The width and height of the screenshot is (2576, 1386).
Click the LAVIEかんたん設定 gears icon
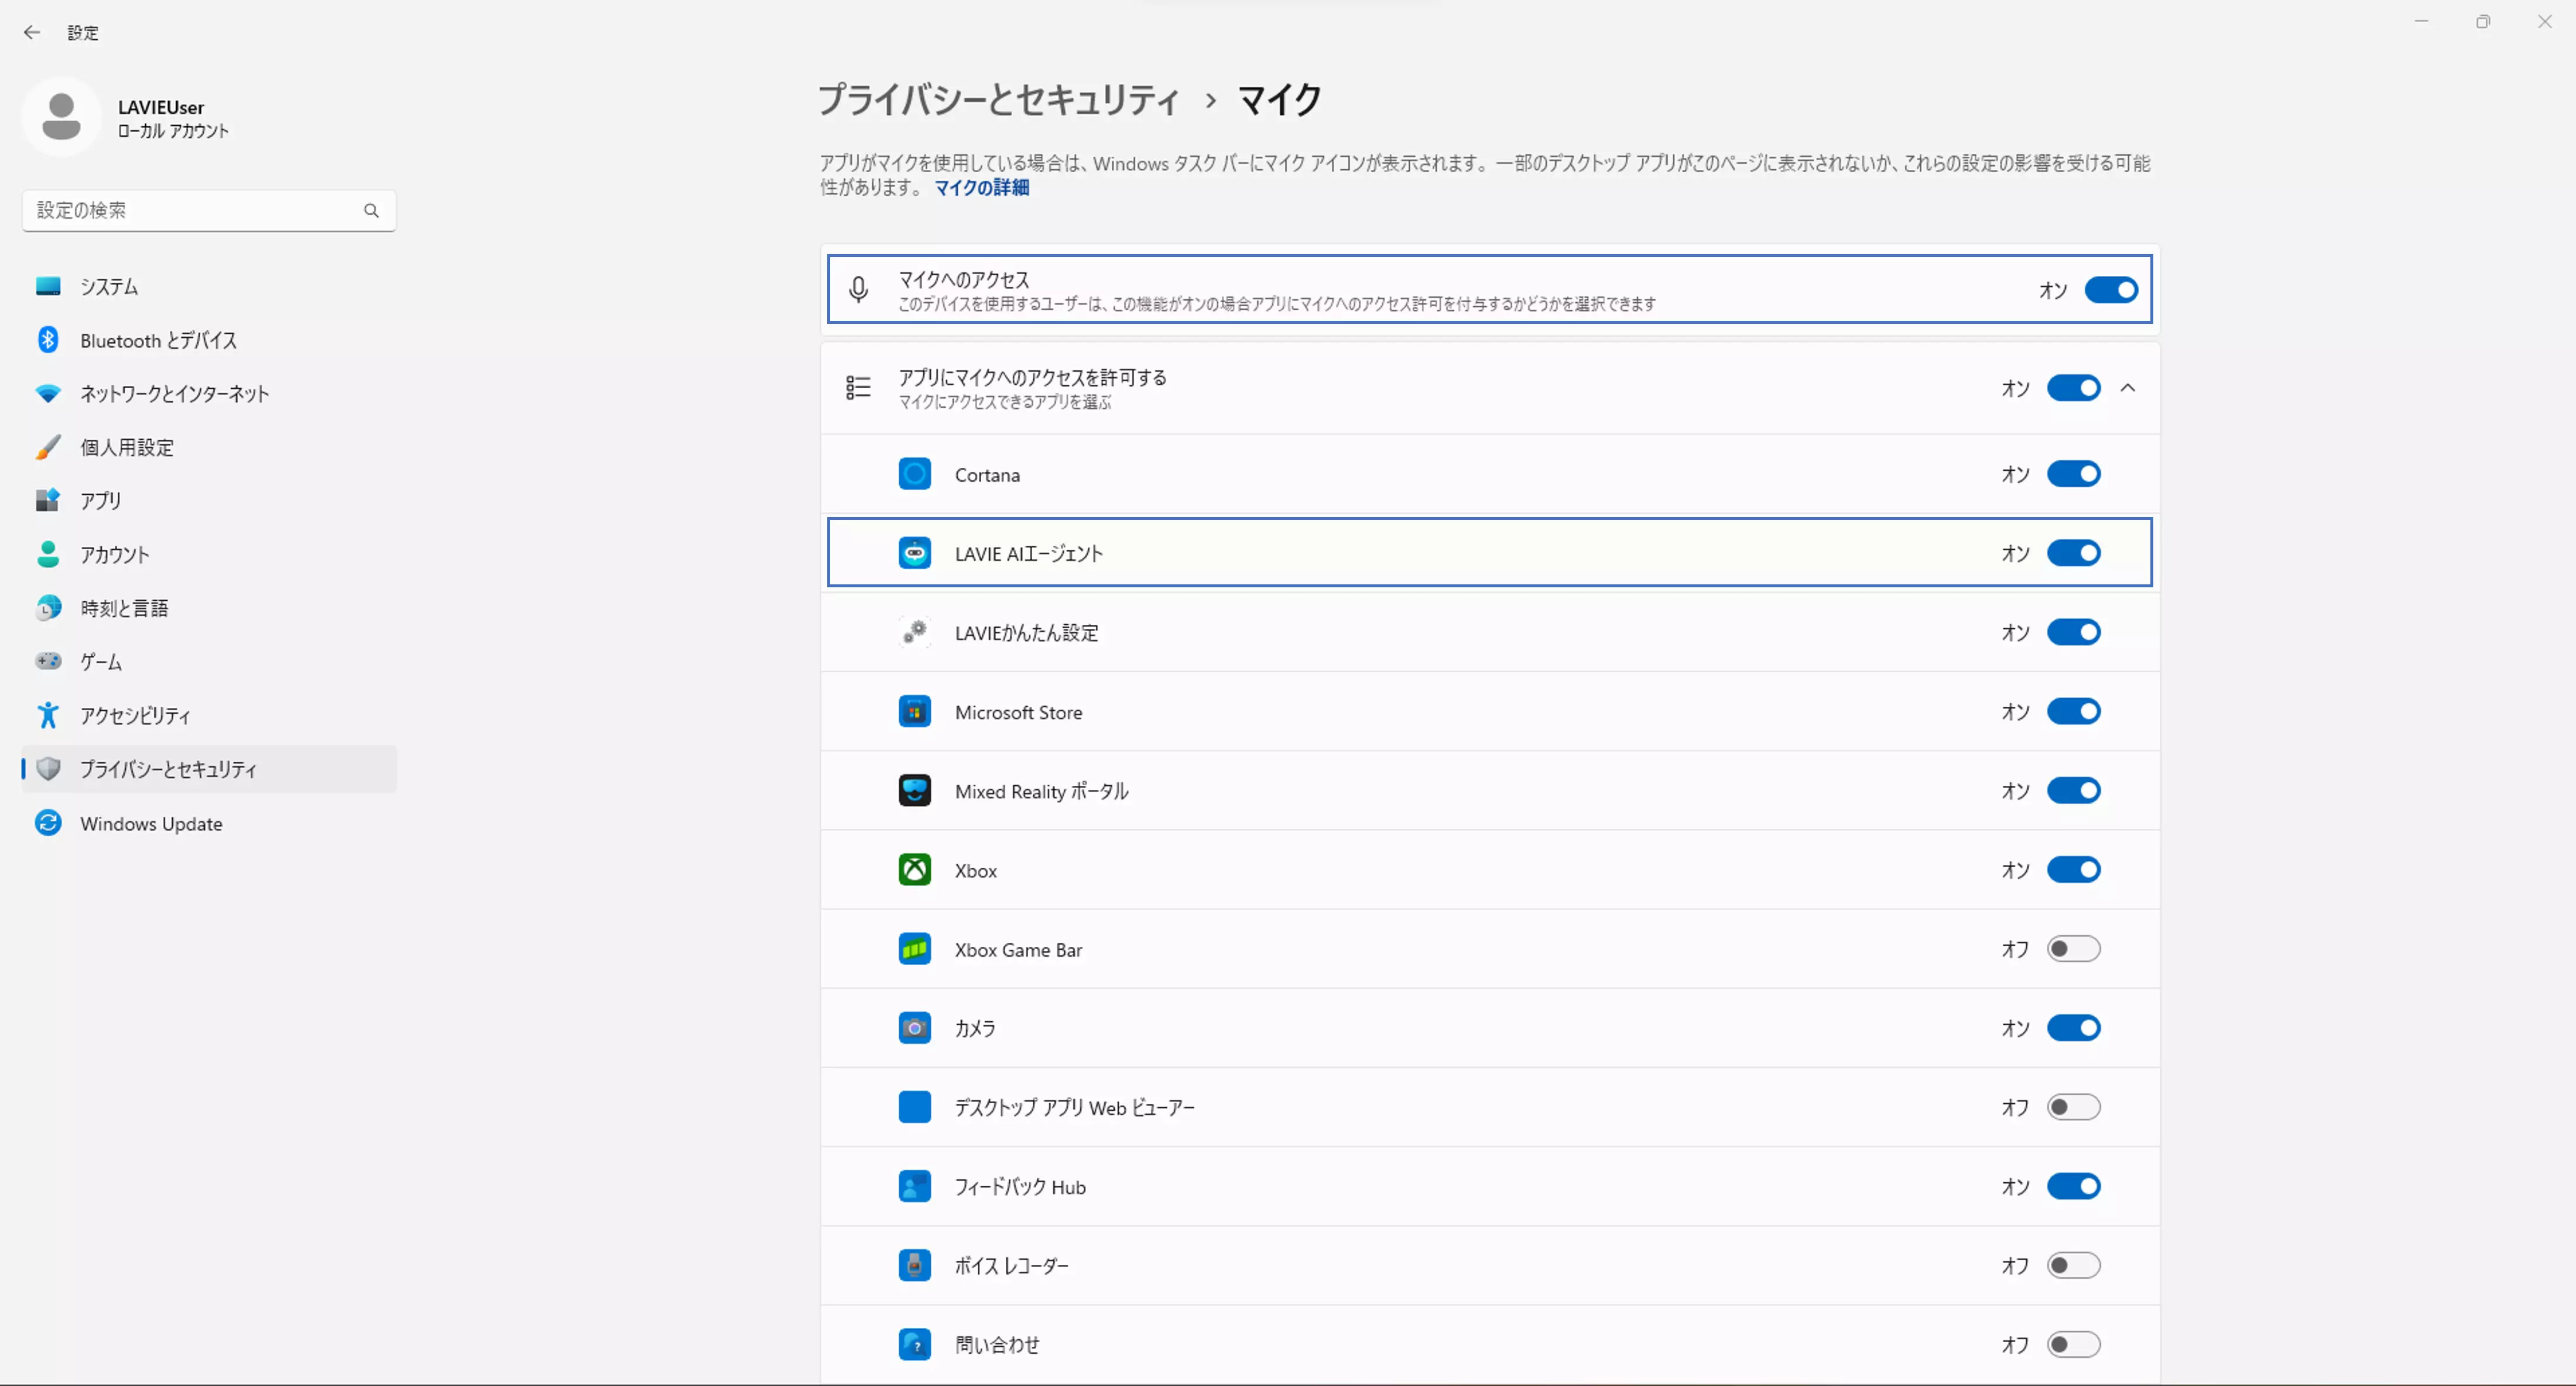coord(914,632)
